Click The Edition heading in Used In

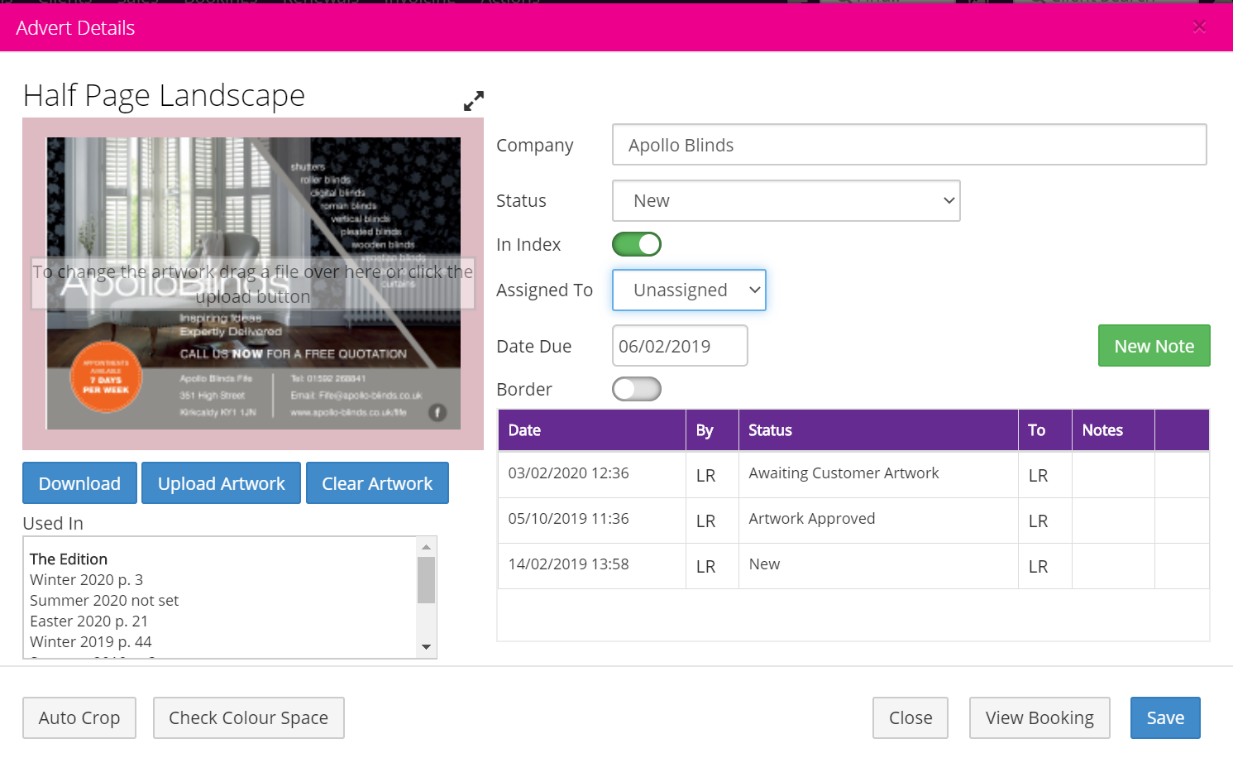69,559
